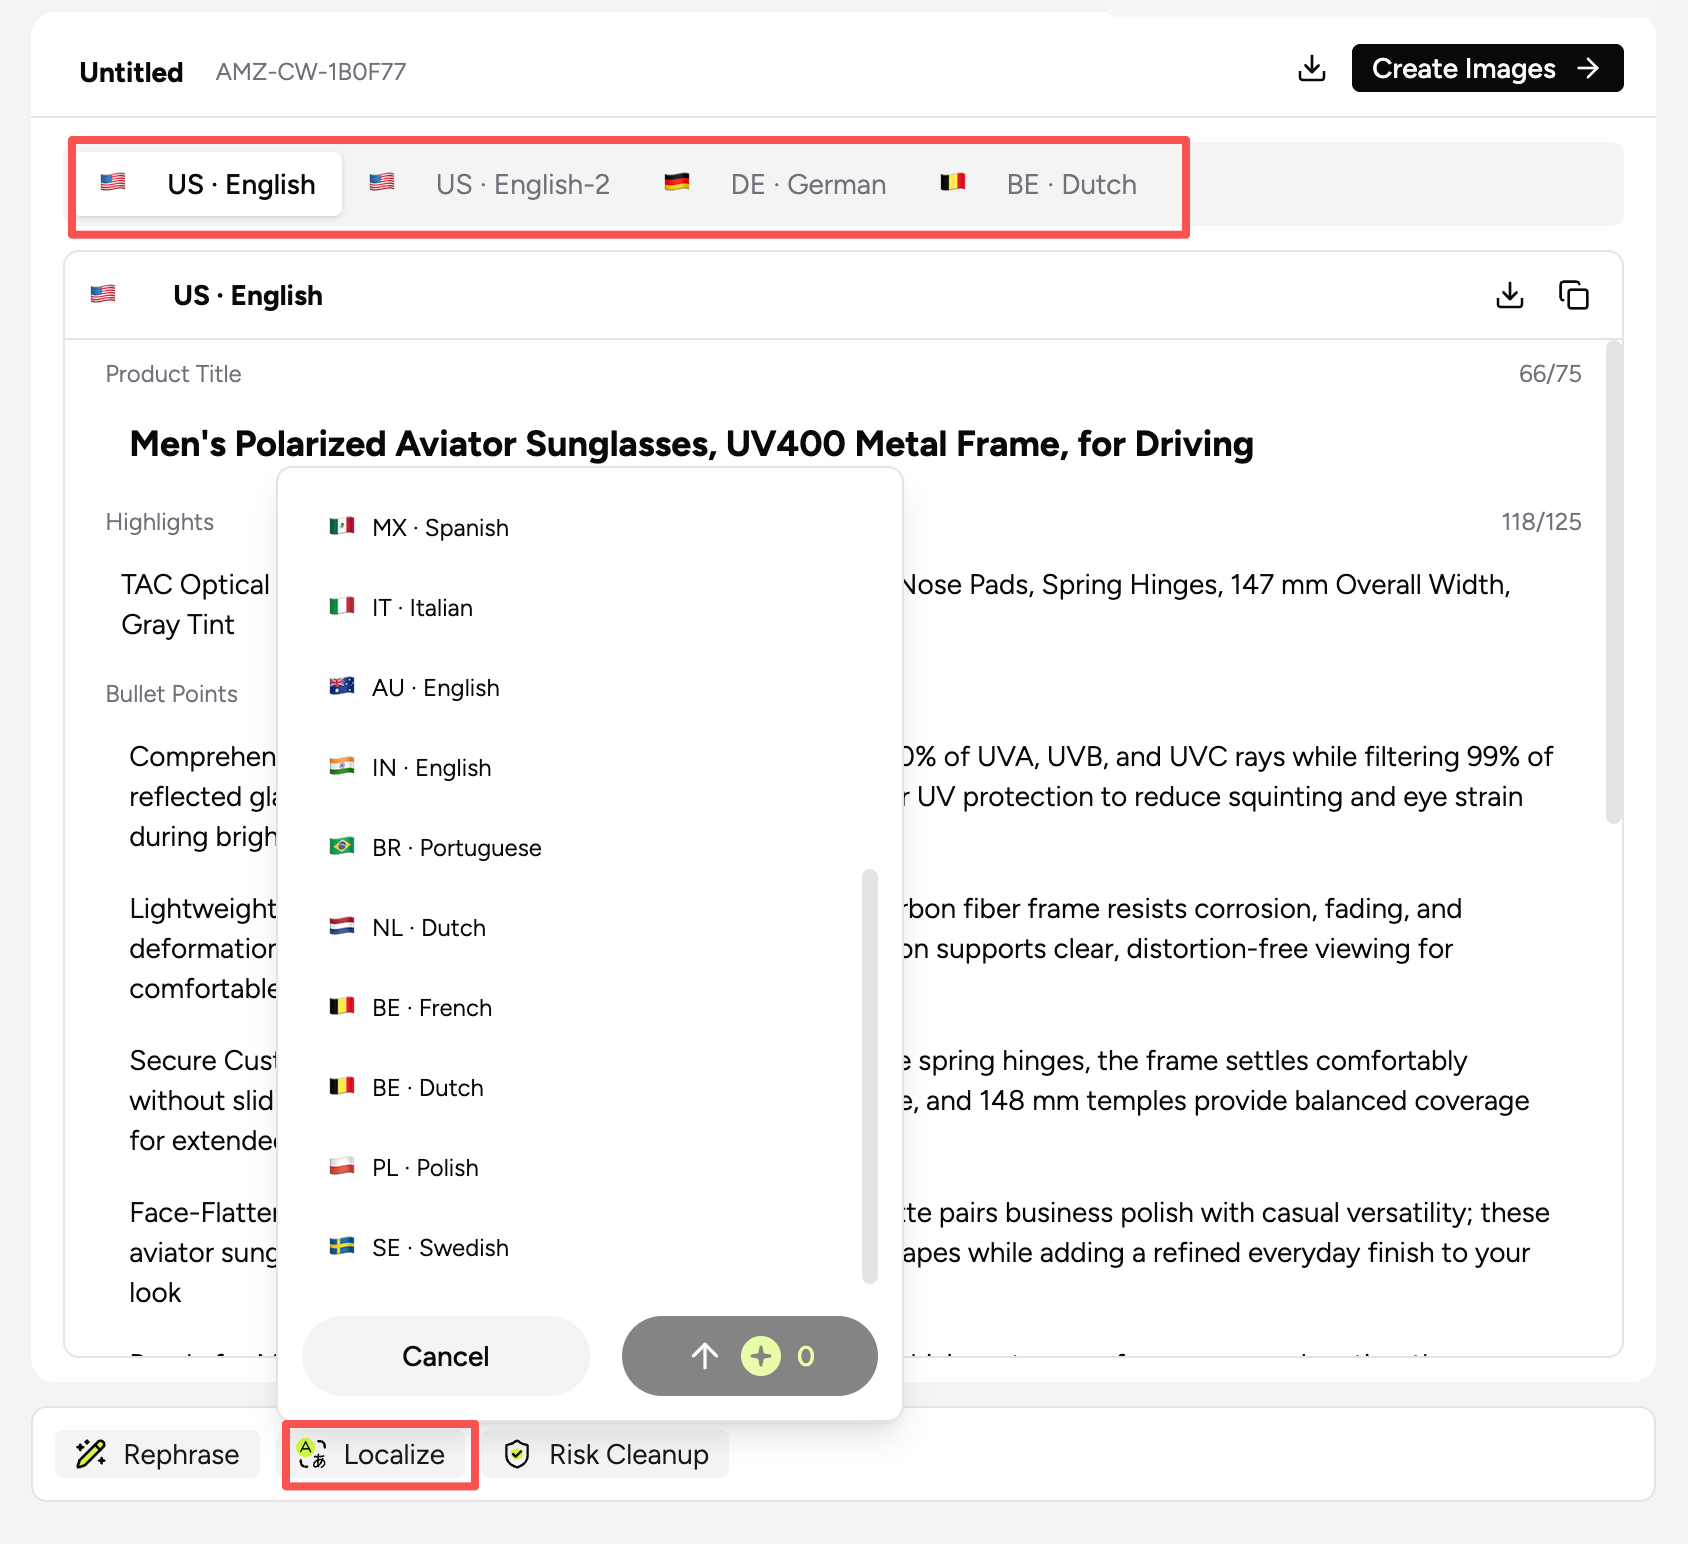Click the product title text
This screenshot has width=1688, height=1544.
(692, 444)
